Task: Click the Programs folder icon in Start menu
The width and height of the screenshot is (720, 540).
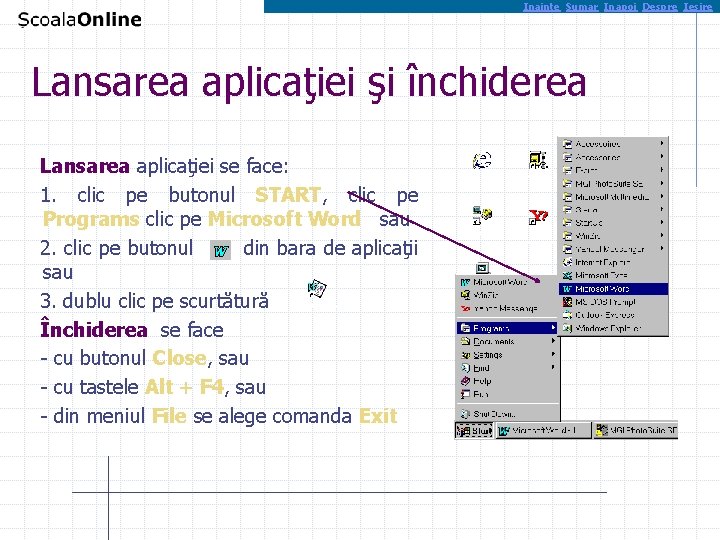Action: (x=466, y=328)
